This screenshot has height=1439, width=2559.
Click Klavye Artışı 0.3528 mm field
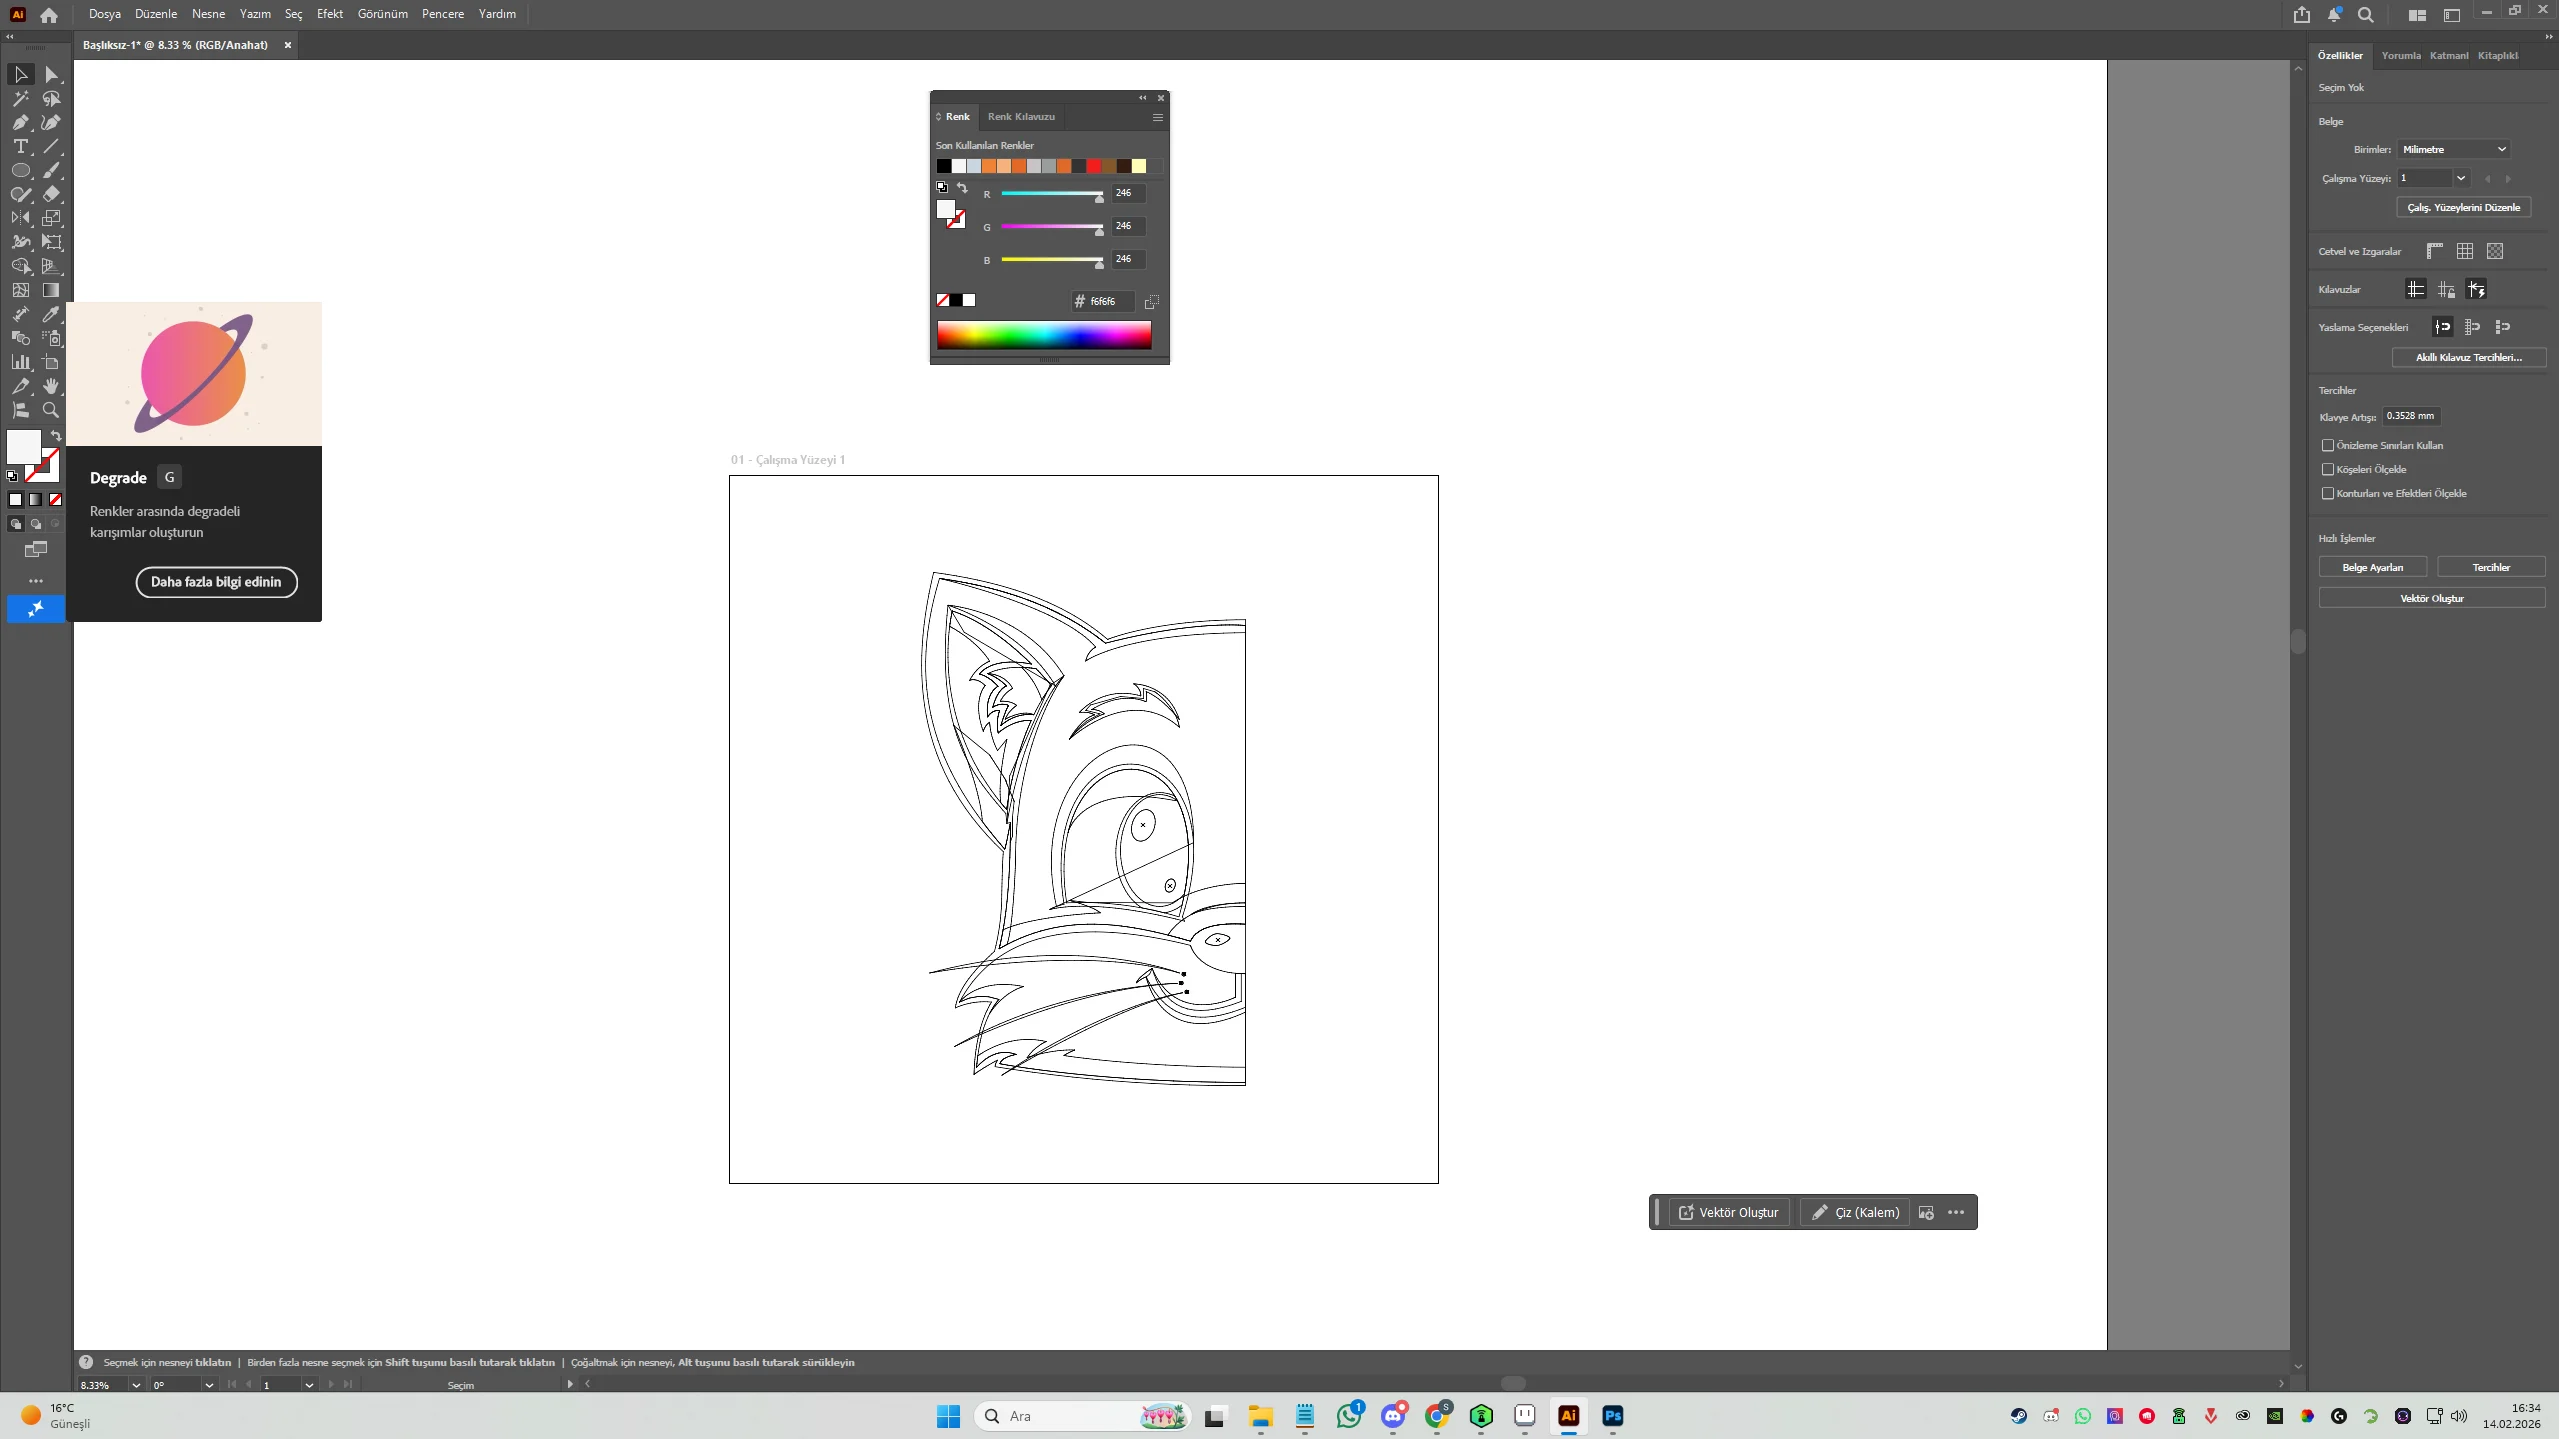2411,416
